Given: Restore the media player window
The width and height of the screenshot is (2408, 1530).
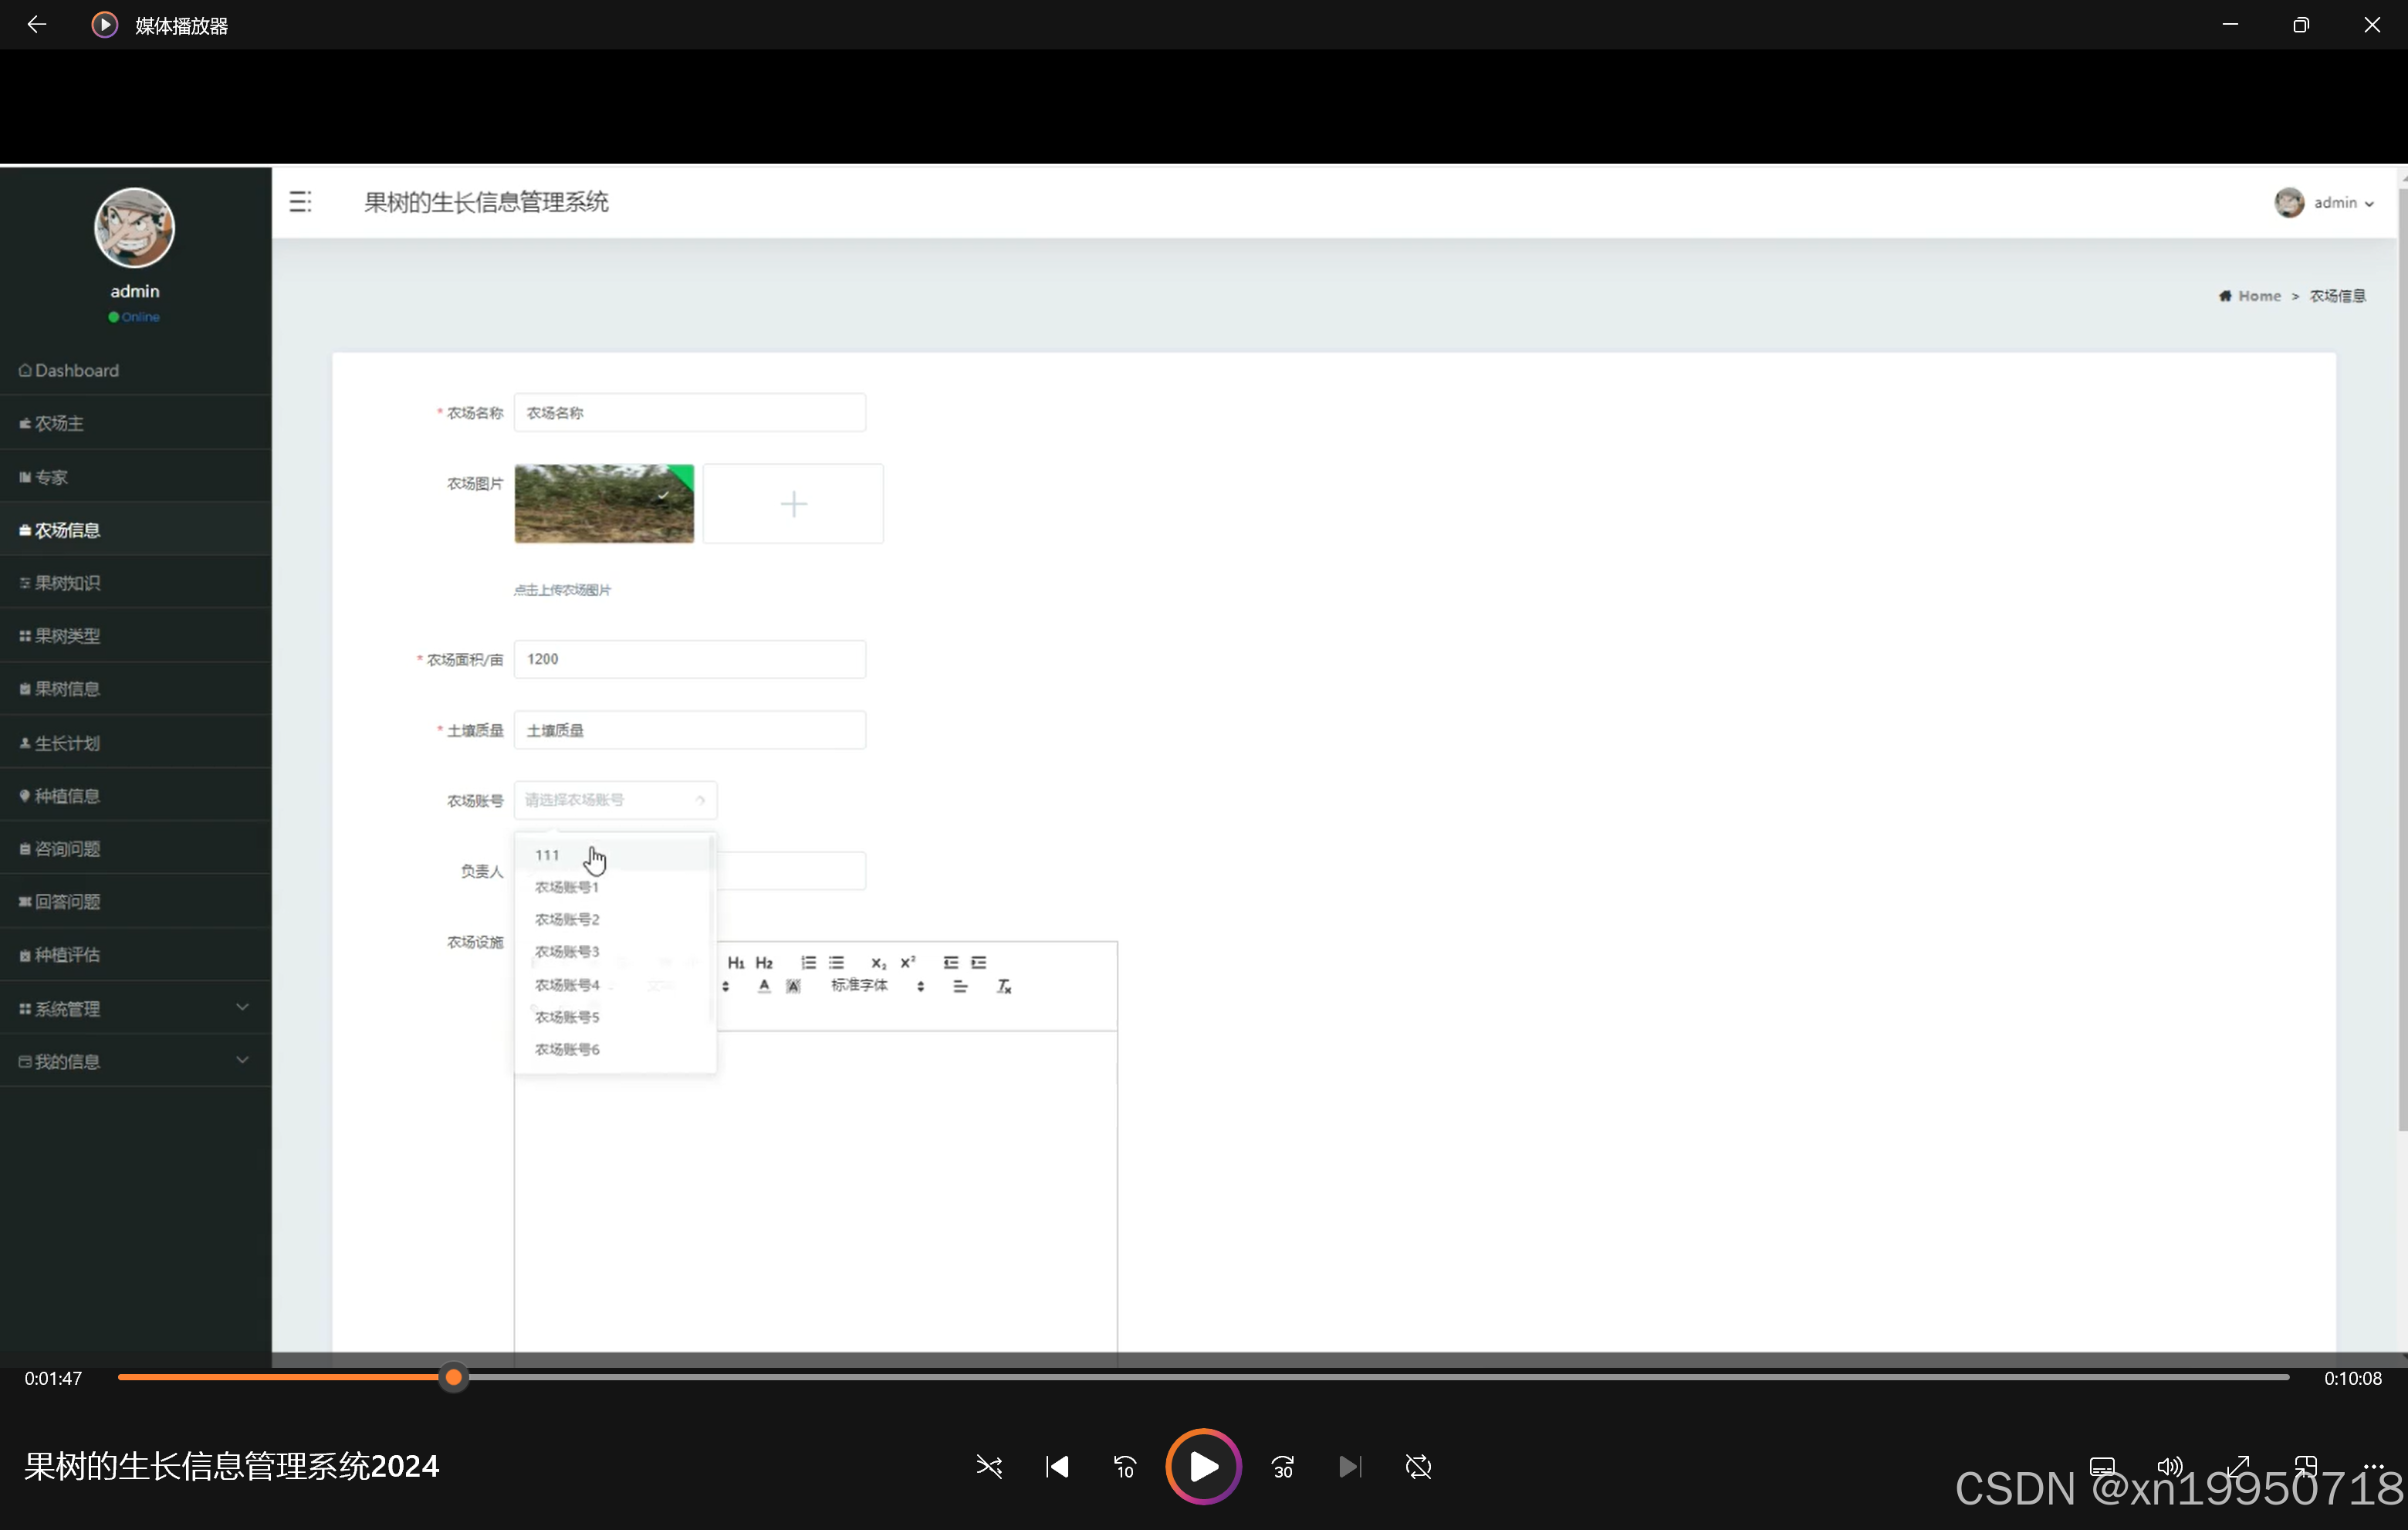Looking at the screenshot, I should (2301, 24).
